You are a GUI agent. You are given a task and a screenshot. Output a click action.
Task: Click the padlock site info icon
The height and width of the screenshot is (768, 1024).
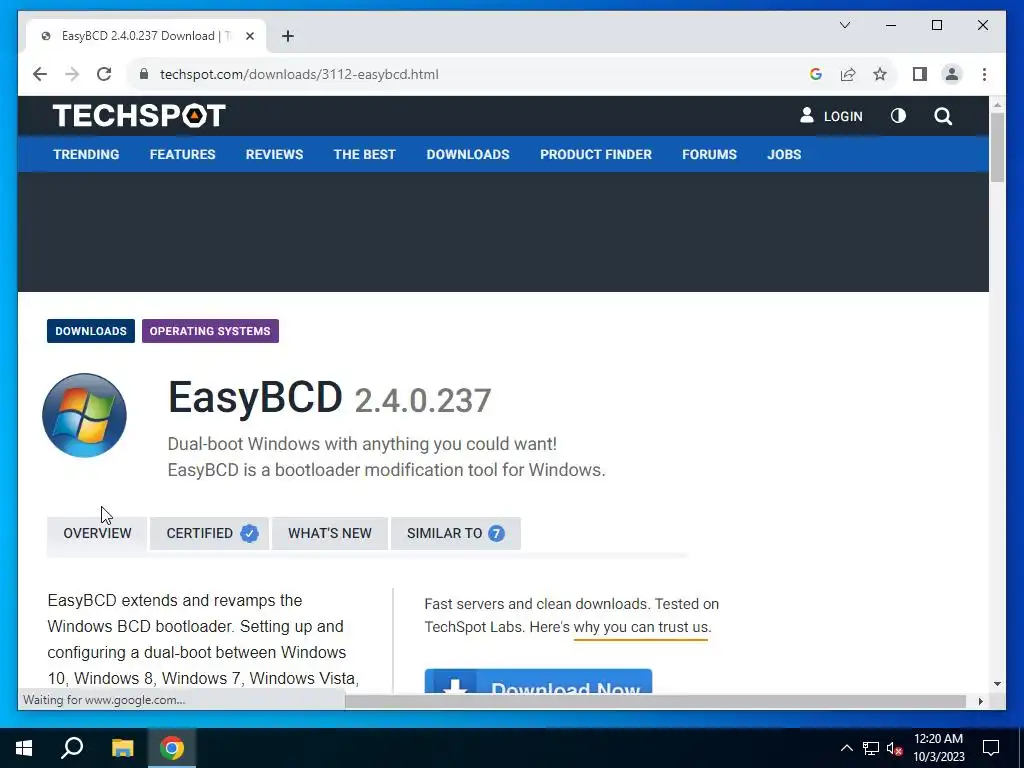coord(144,74)
